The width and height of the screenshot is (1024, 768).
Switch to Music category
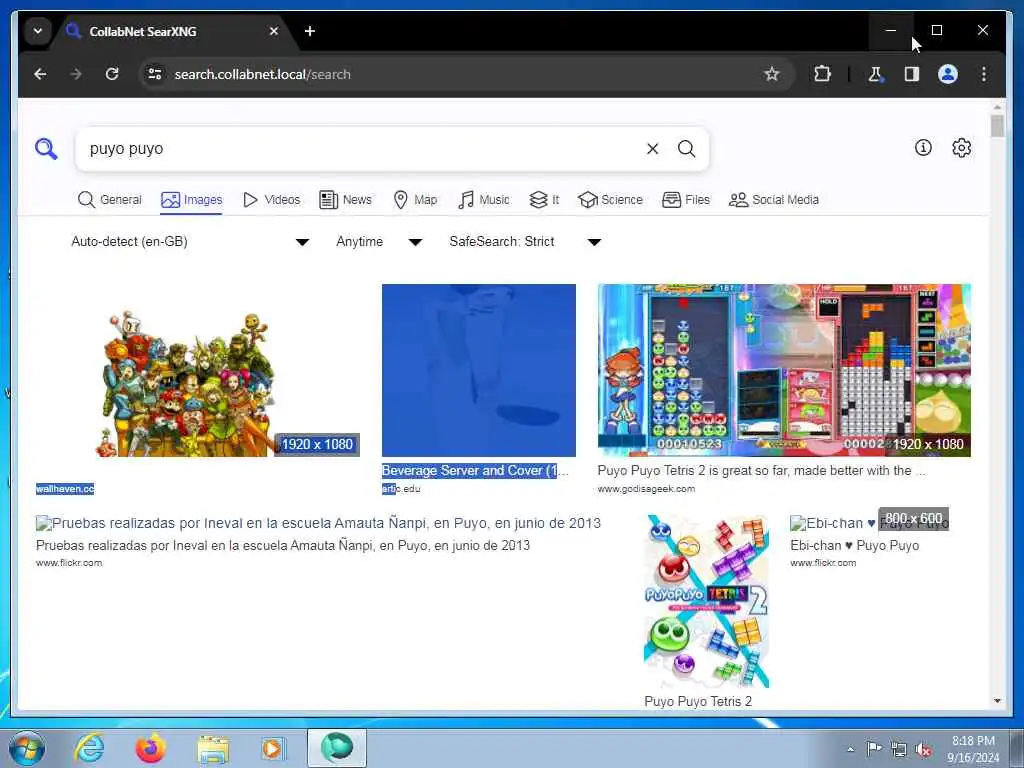point(484,200)
